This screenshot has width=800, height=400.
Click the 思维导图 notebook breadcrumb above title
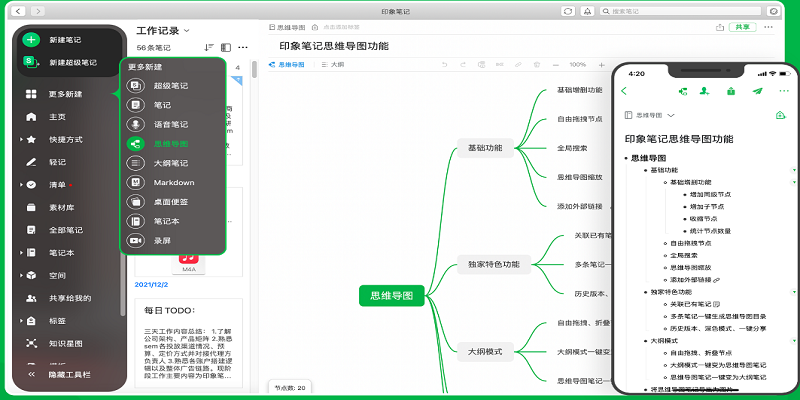(x=287, y=27)
